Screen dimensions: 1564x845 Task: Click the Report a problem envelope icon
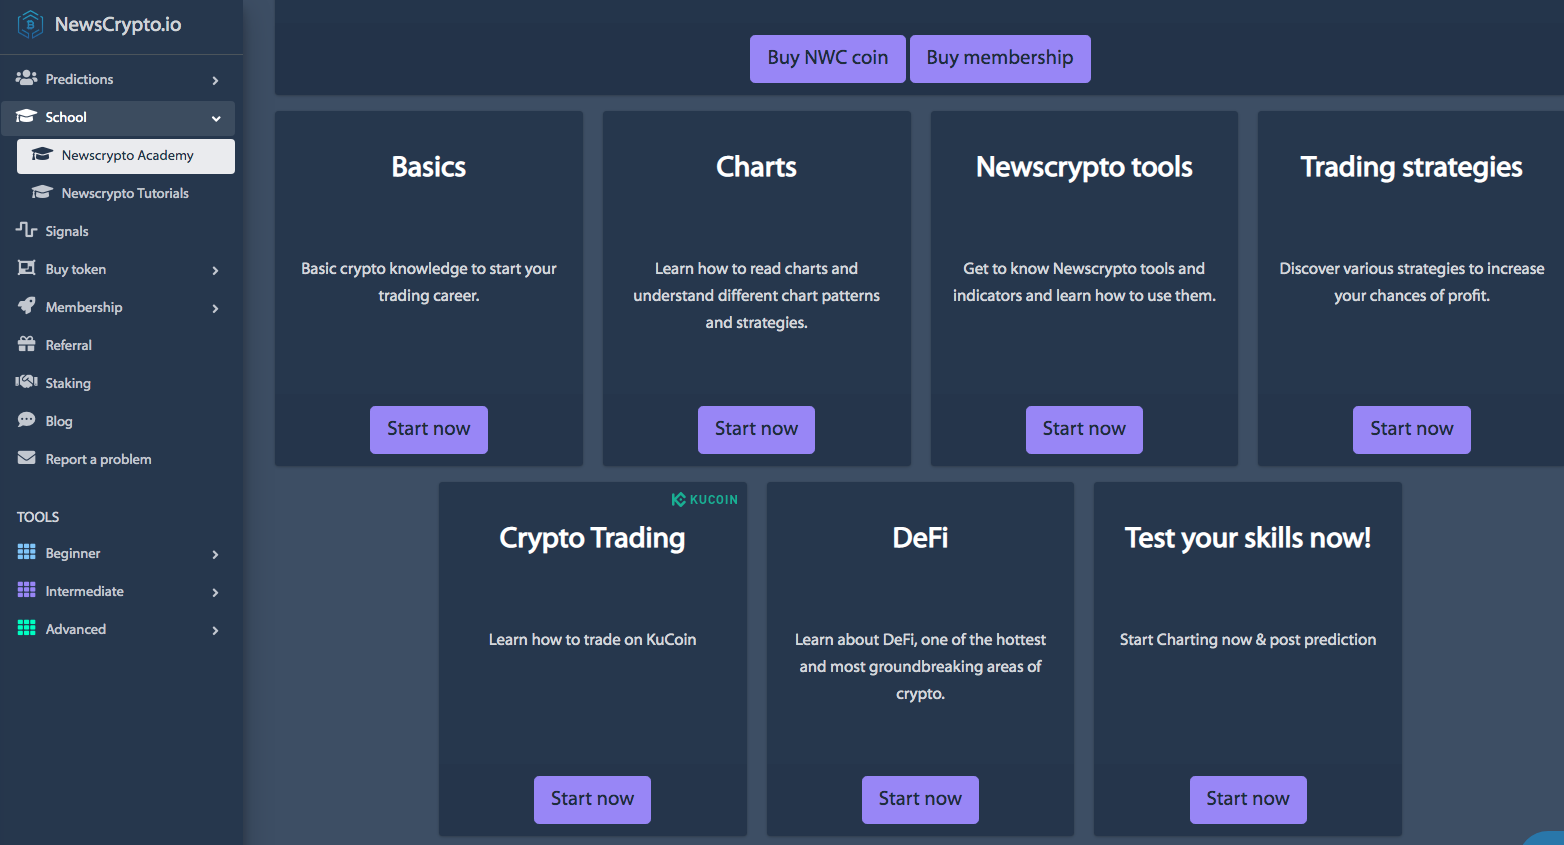[27, 458]
